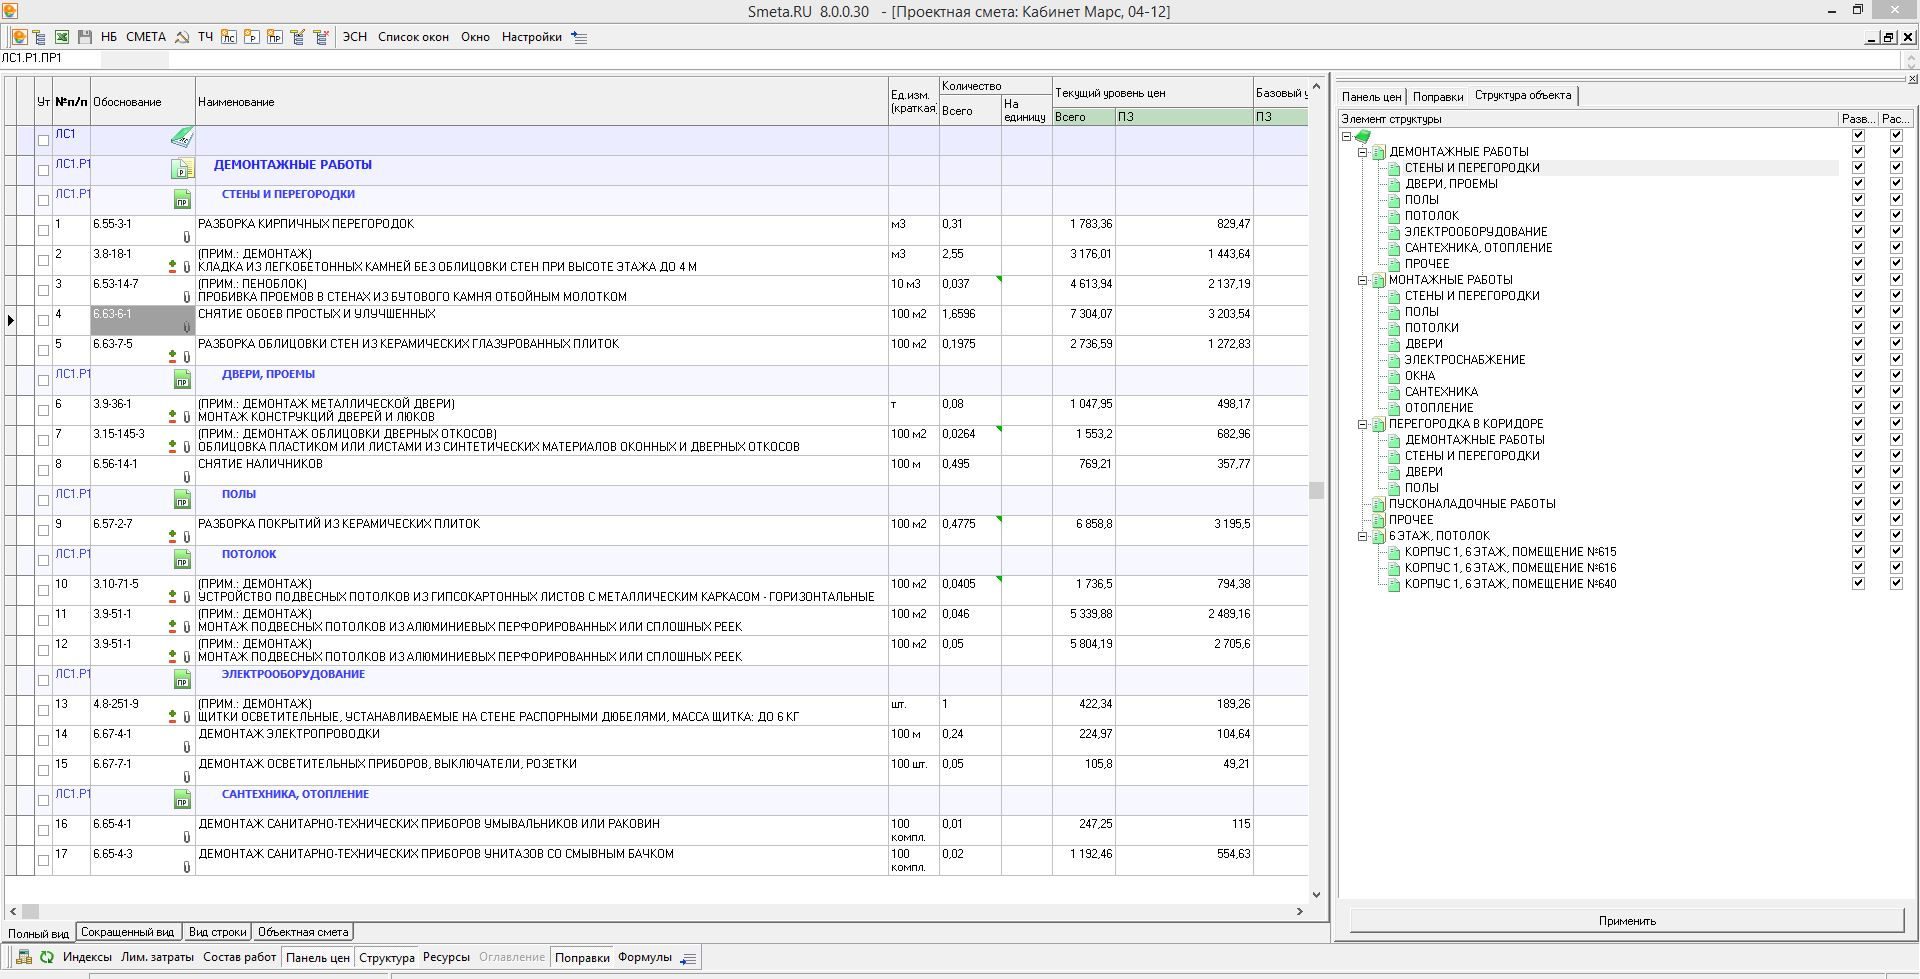Screen dimensions: 1920x979
Task: Open the Настройки menu
Action: pyautogui.click(x=531, y=37)
